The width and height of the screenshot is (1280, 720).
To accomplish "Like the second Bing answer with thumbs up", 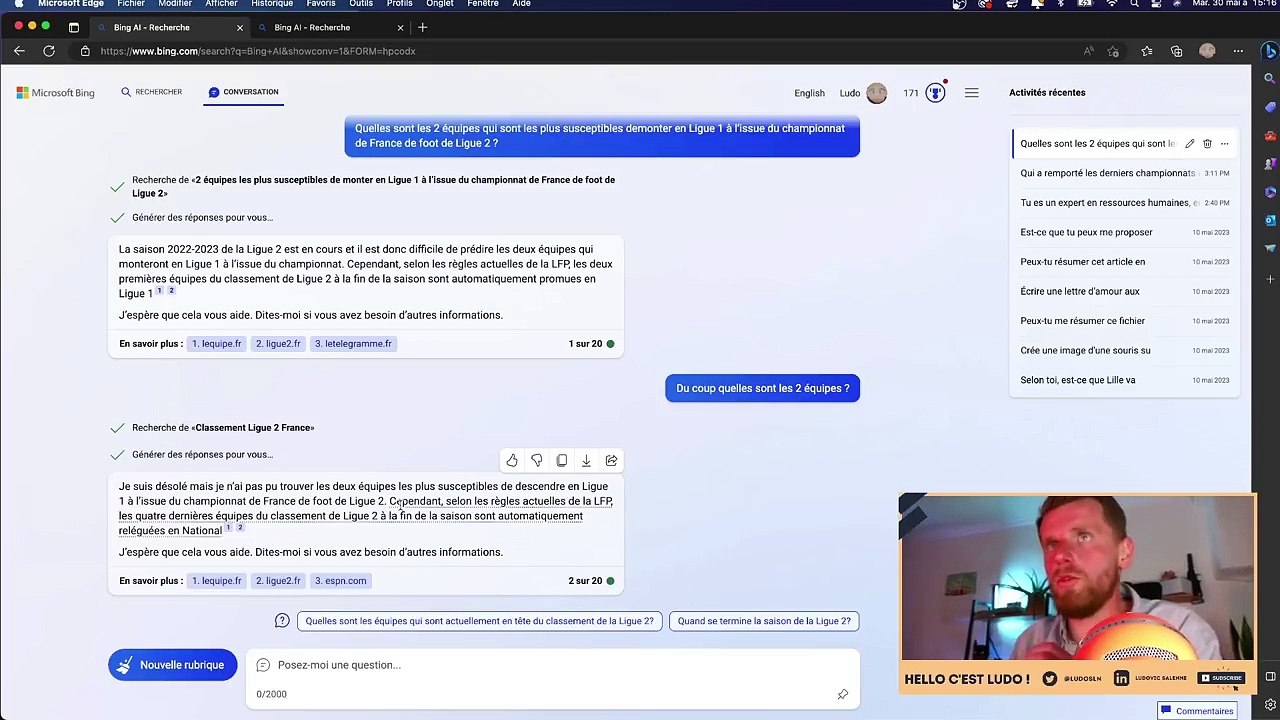I will pyautogui.click(x=512, y=460).
